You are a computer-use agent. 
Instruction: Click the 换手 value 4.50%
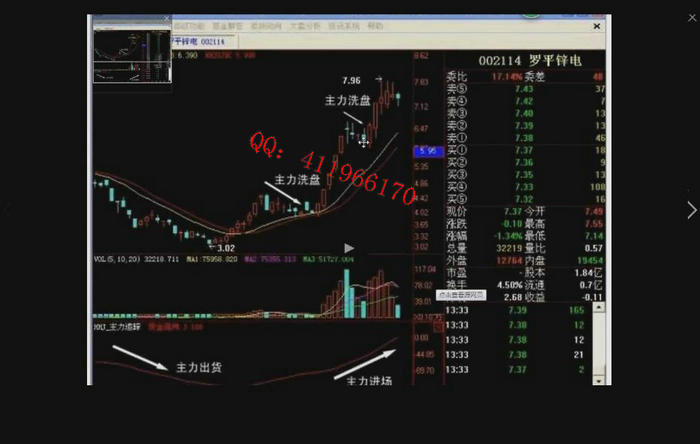(509, 285)
